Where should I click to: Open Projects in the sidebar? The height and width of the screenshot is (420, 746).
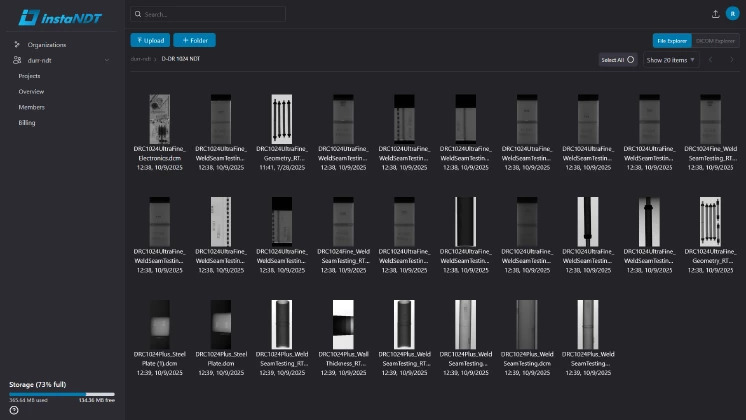(29, 76)
